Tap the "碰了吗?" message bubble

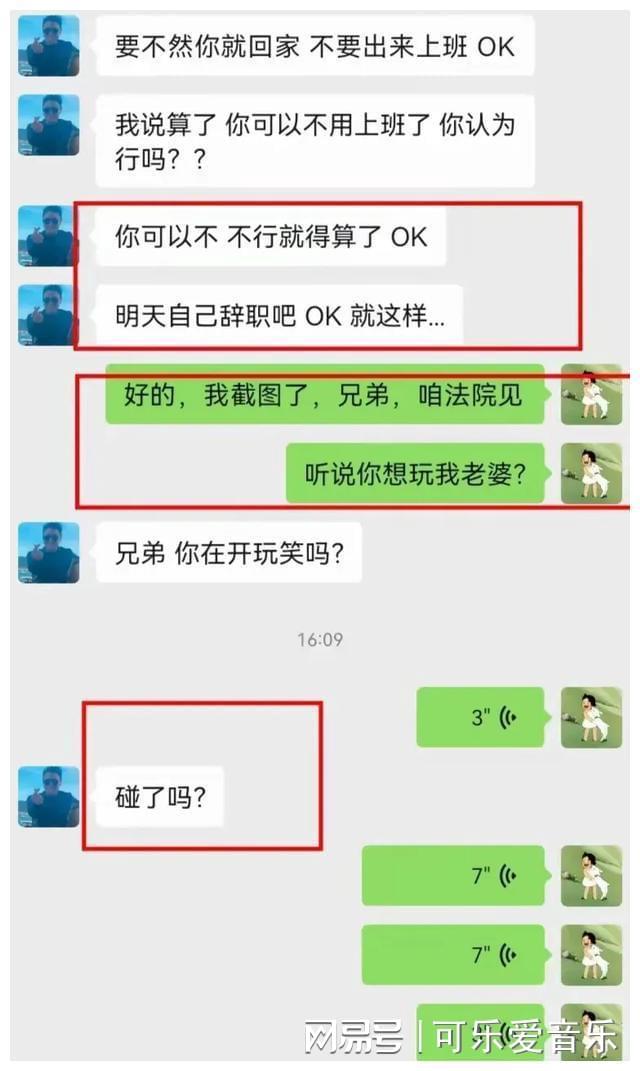click(x=160, y=796)
